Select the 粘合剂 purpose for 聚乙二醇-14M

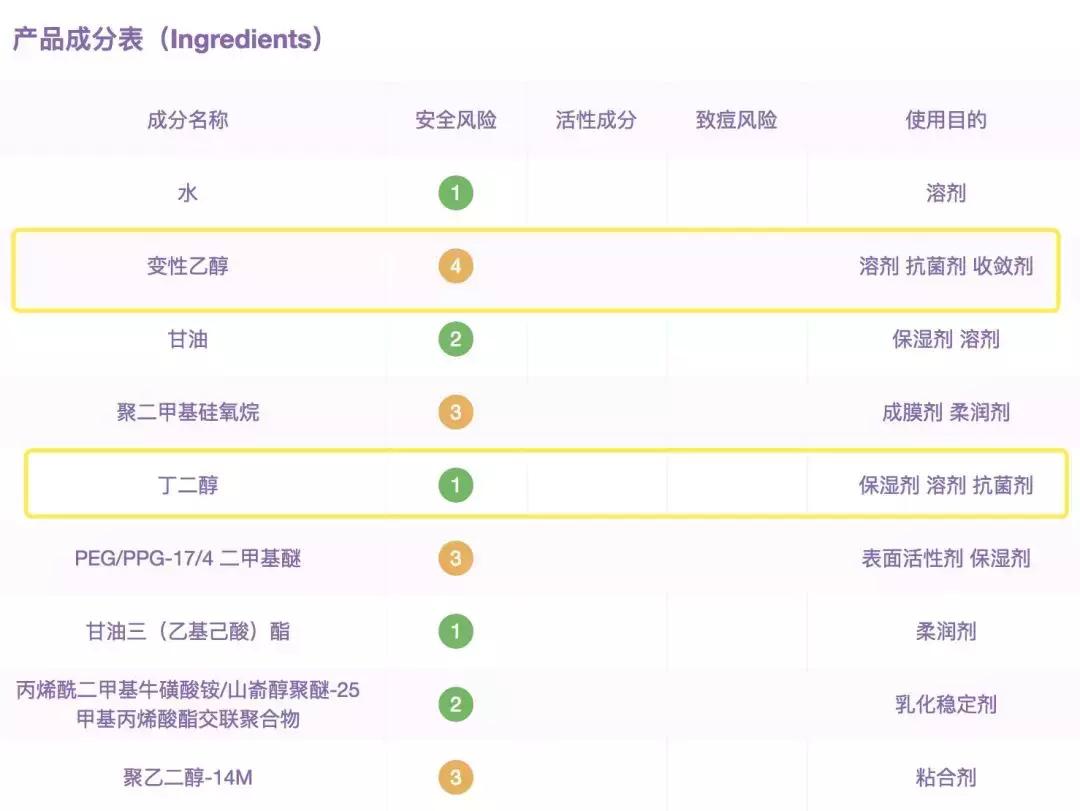click(946, 777)
